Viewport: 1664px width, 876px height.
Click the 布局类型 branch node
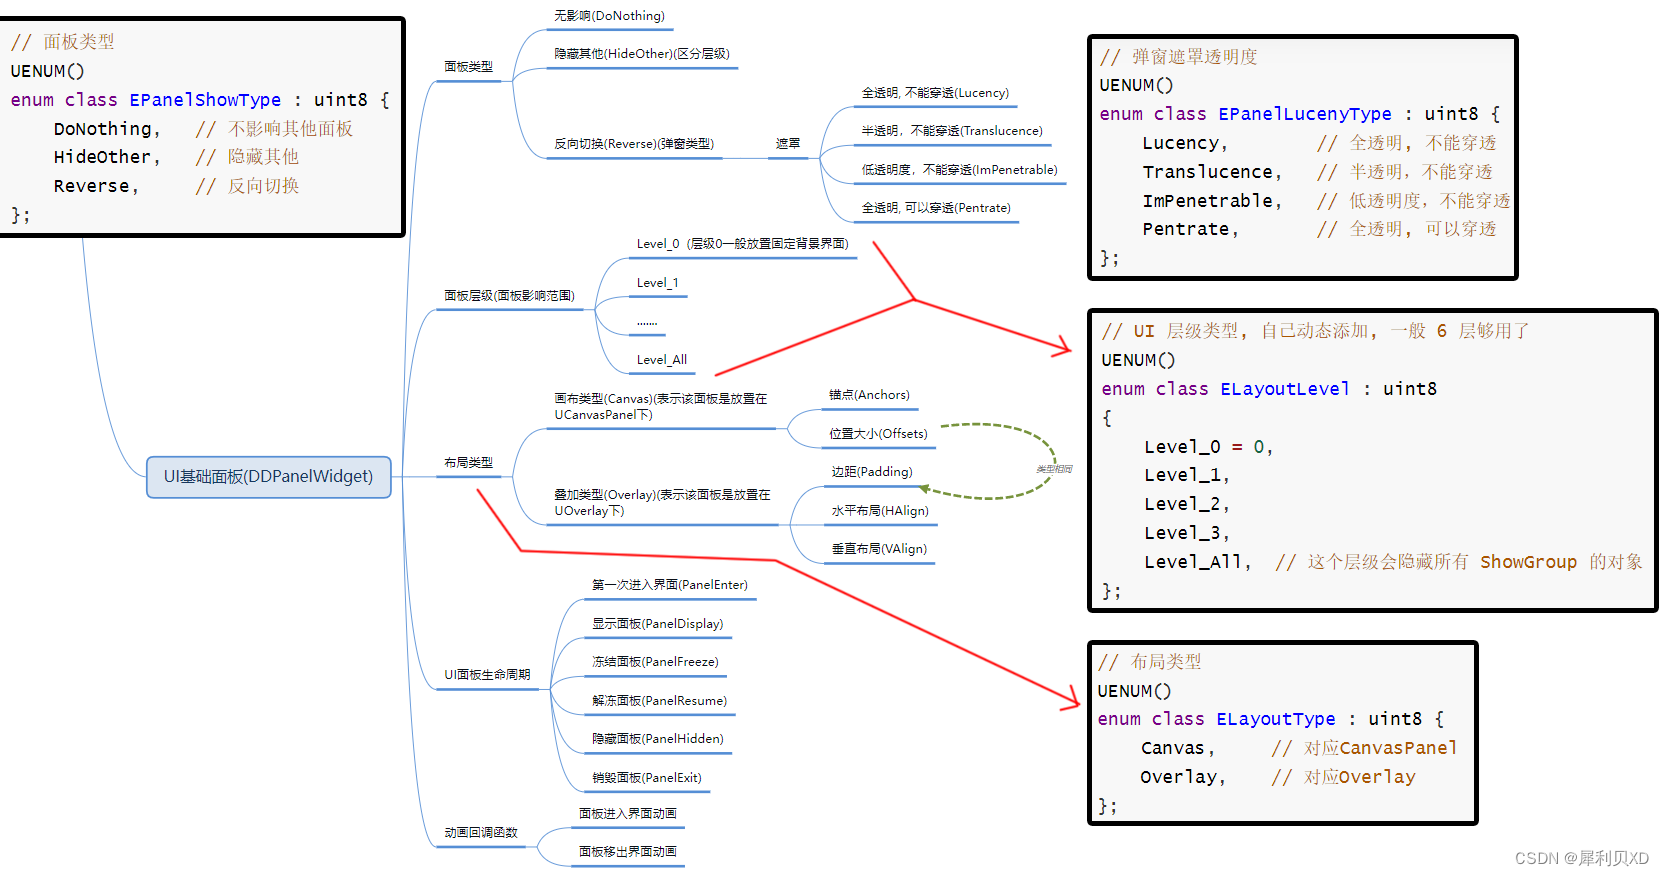pyautogui.click(x=468, y=463)
